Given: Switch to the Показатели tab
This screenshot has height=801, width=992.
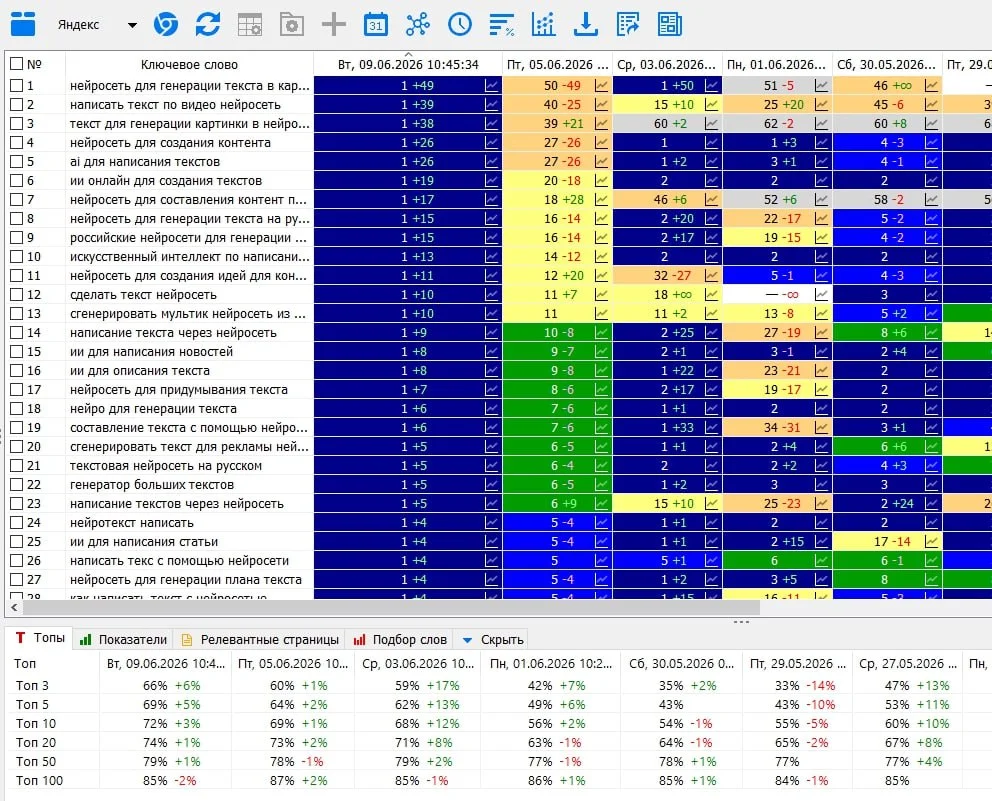Looking at the screenshot, I should [124, 640].
